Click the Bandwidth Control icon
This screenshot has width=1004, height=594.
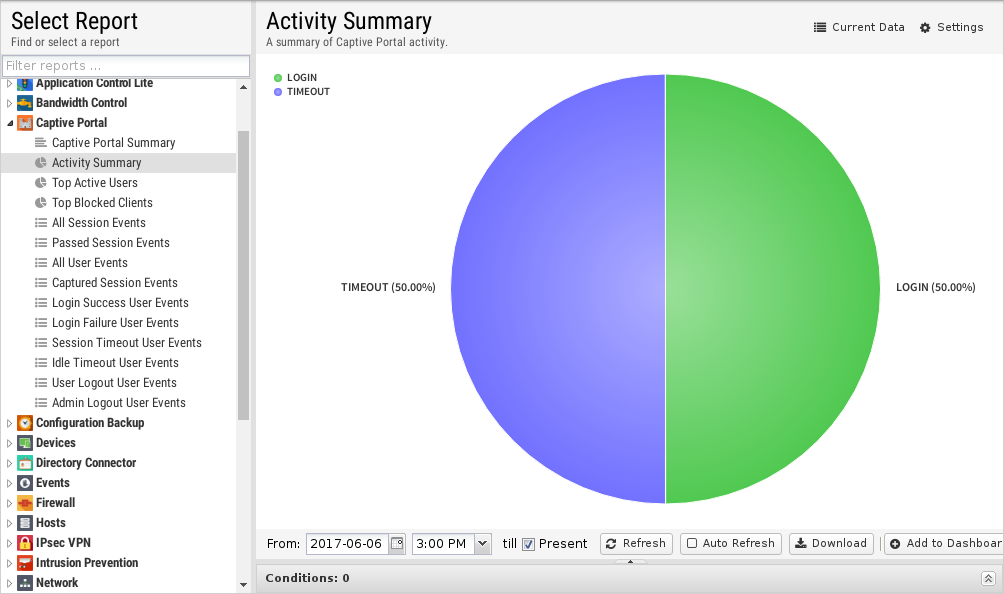pos(25,103)
